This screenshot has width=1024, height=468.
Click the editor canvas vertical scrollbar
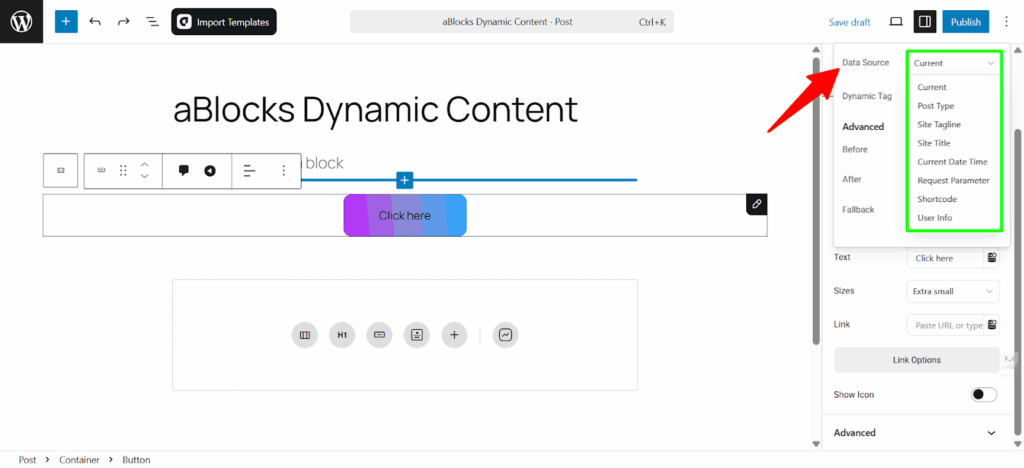click(x=815, y=201)
